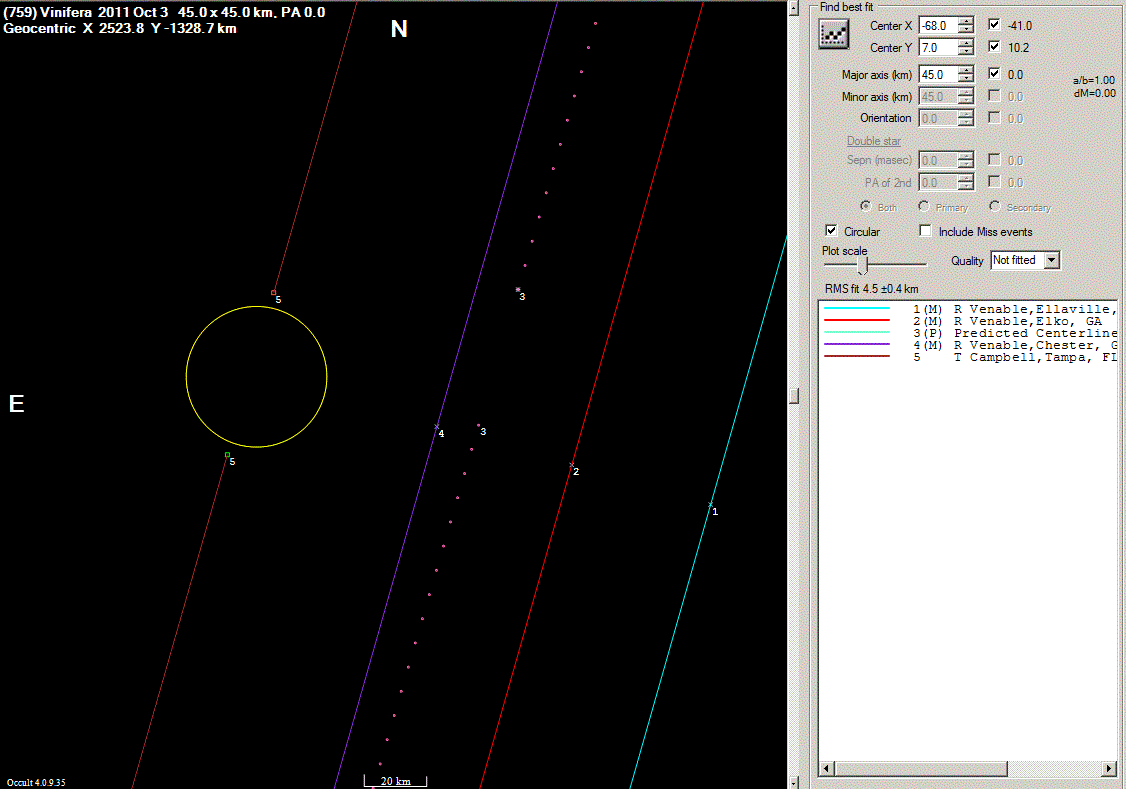
Task: Click the green reappearance marker of chord 5
Action: tap(228, 454)
